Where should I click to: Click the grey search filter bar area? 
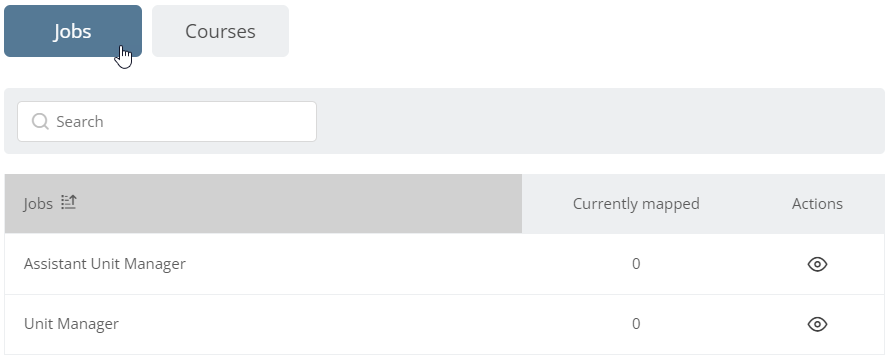(599, 121)
